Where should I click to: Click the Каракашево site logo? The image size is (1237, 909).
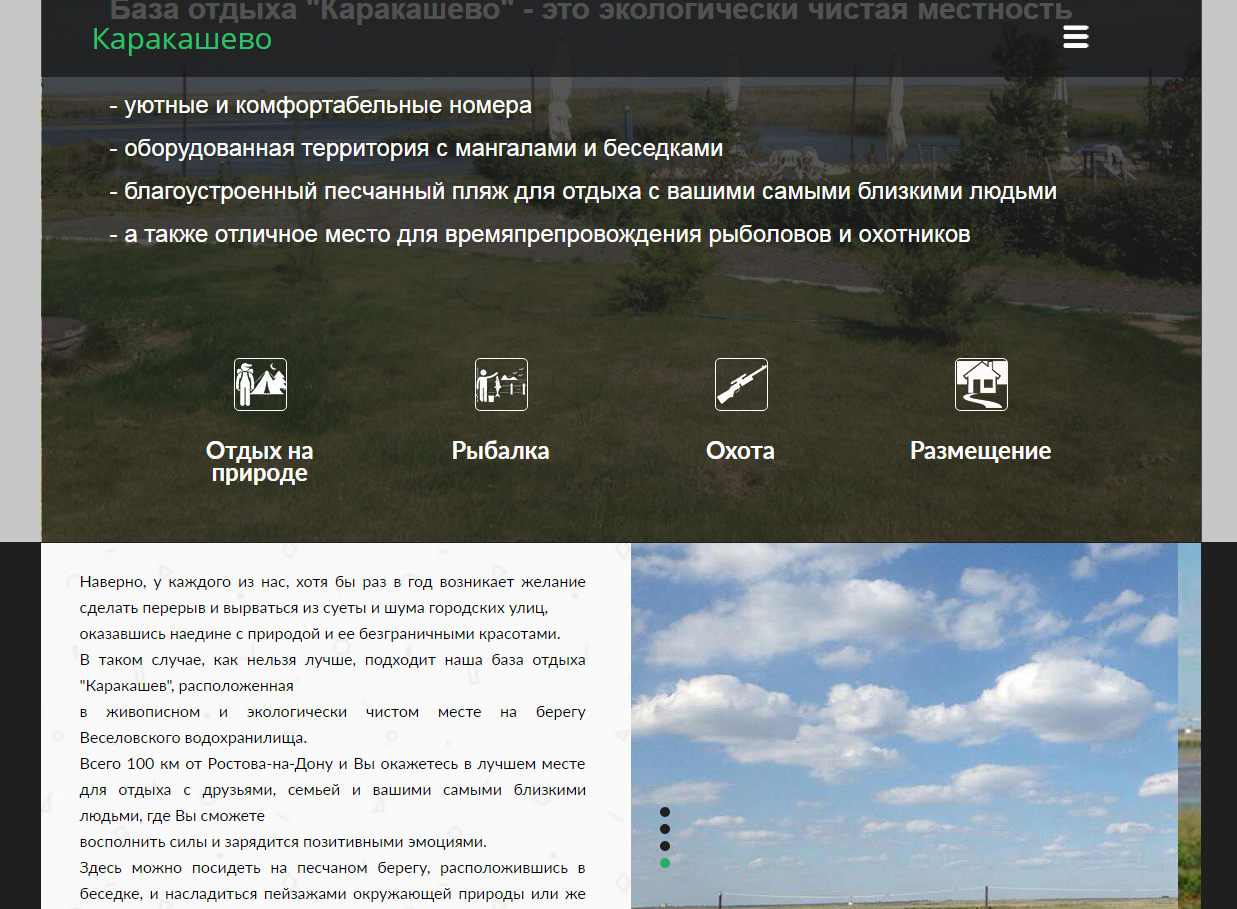click(182, 39)
